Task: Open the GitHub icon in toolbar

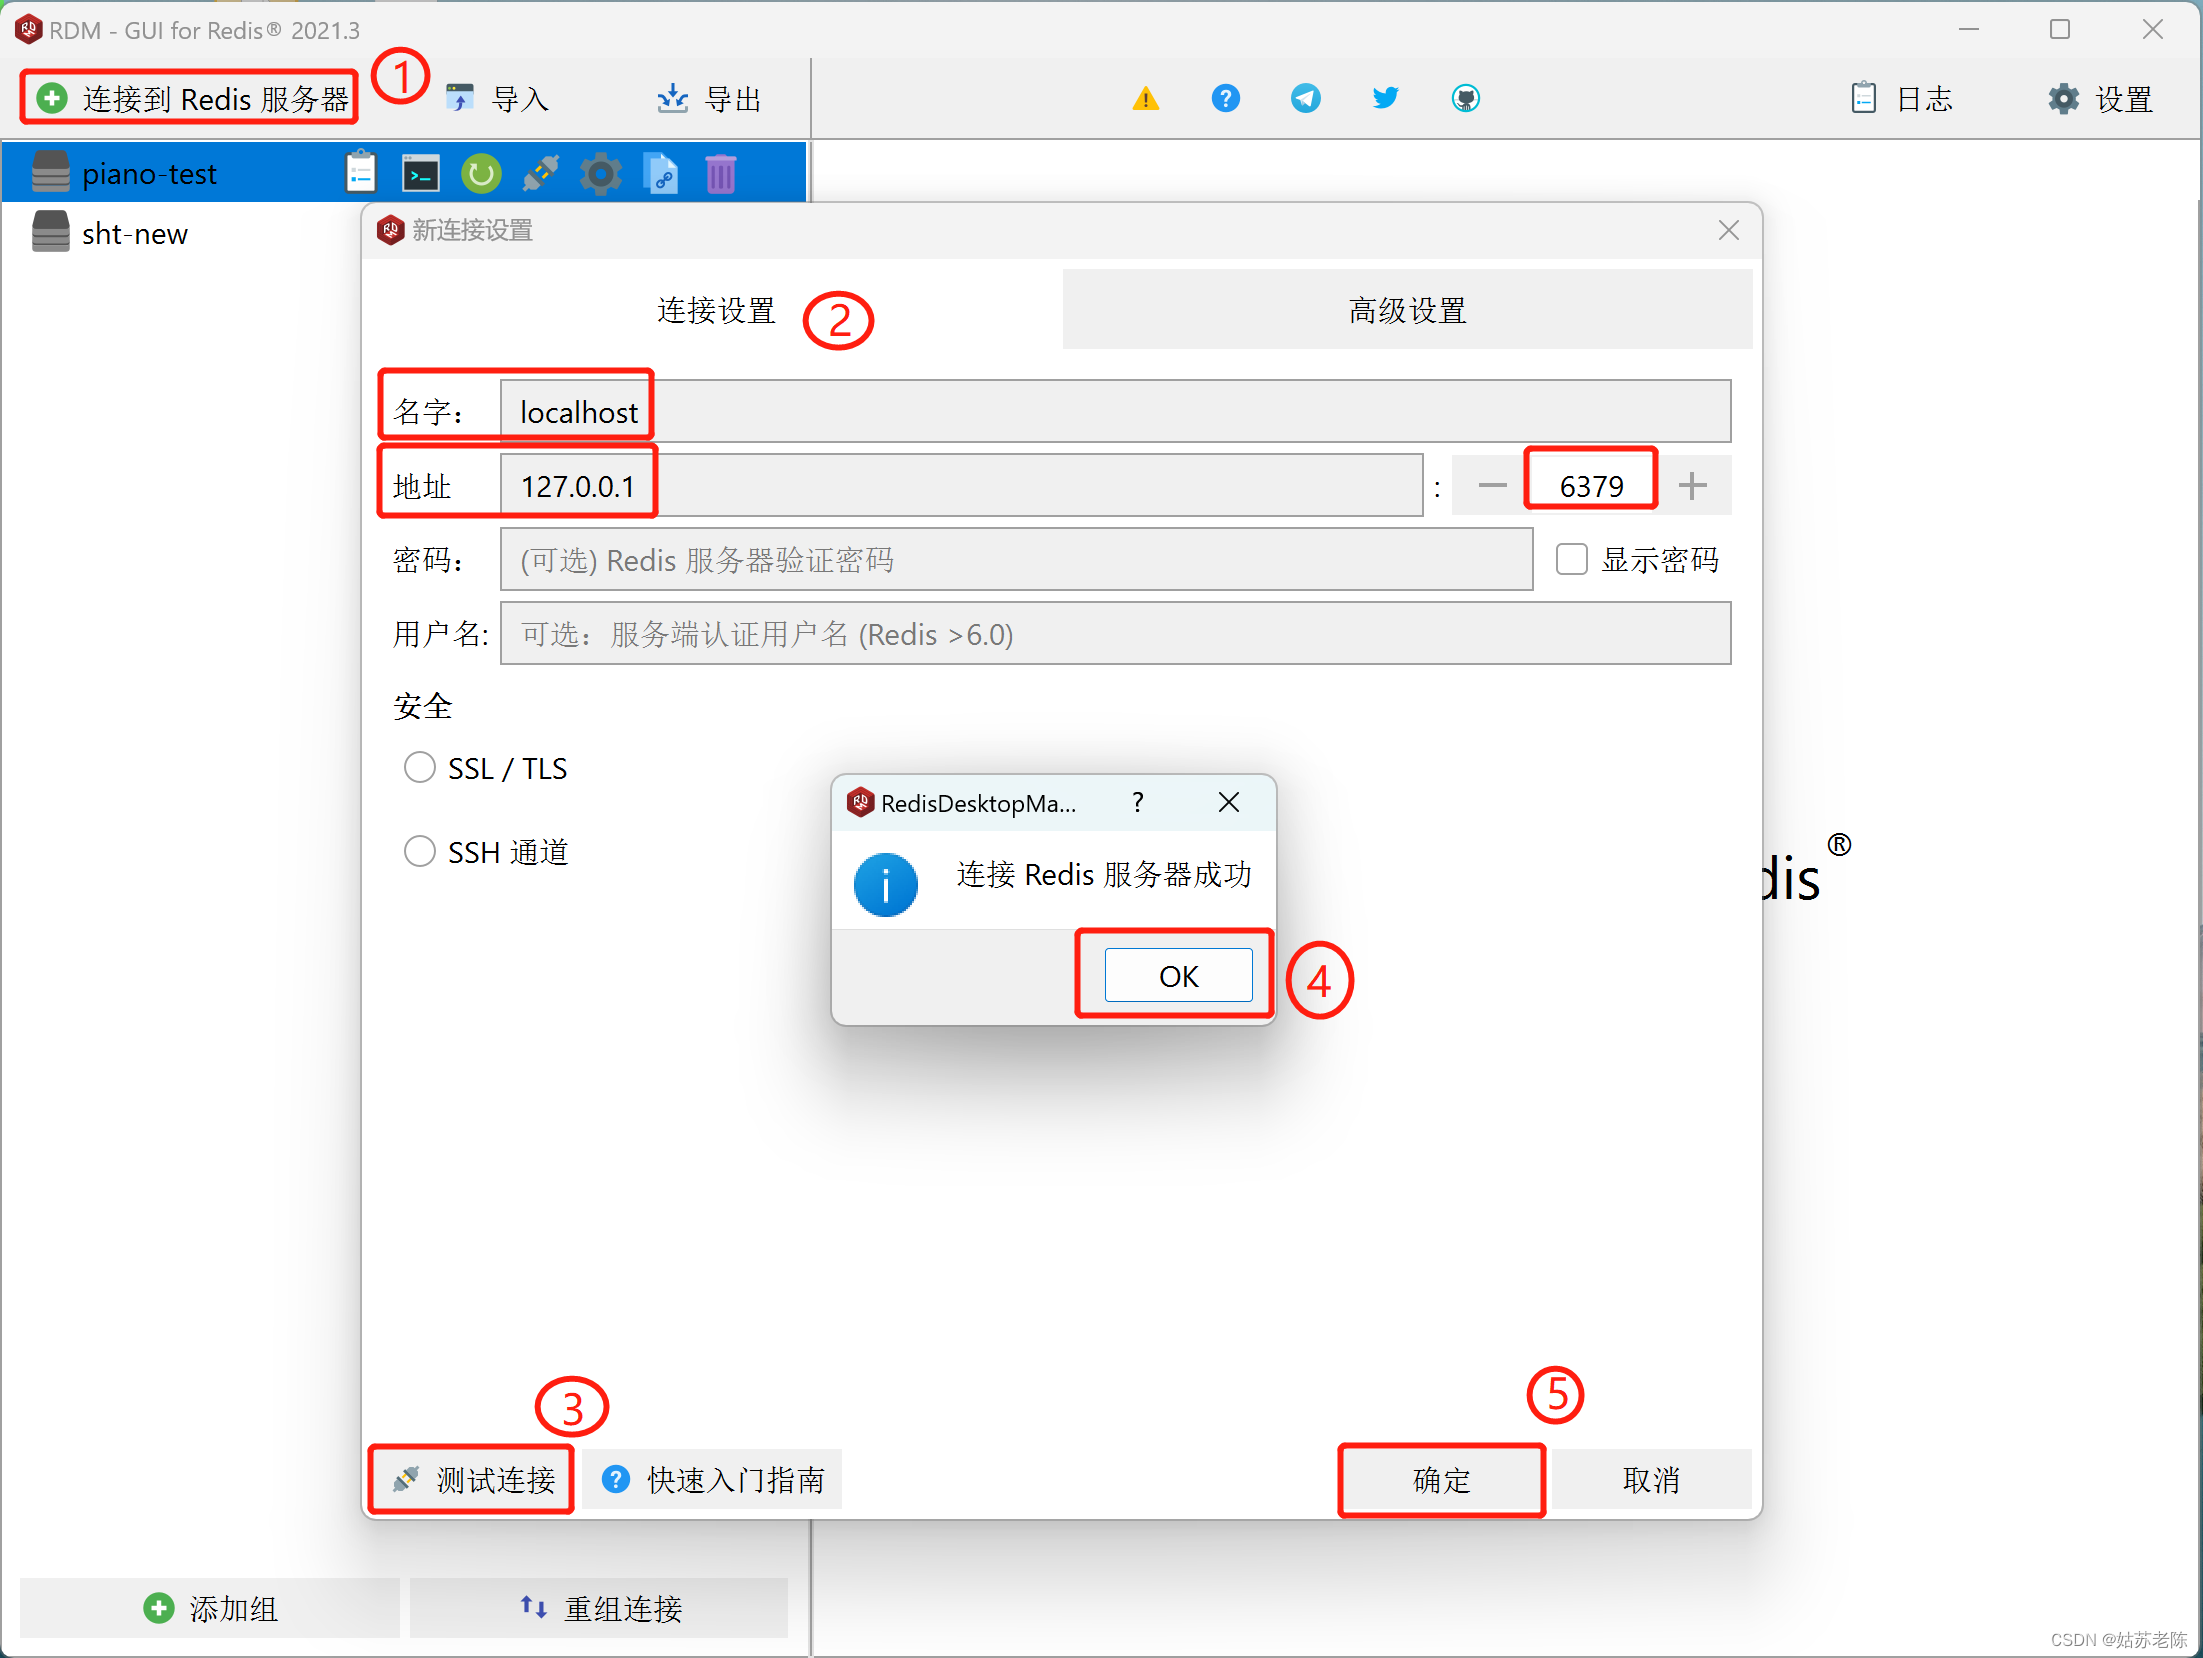Action: 1466,98
